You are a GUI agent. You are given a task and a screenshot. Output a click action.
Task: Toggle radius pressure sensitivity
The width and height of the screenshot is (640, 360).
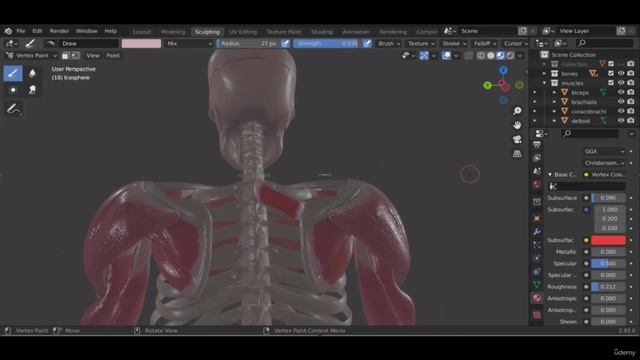285,43
